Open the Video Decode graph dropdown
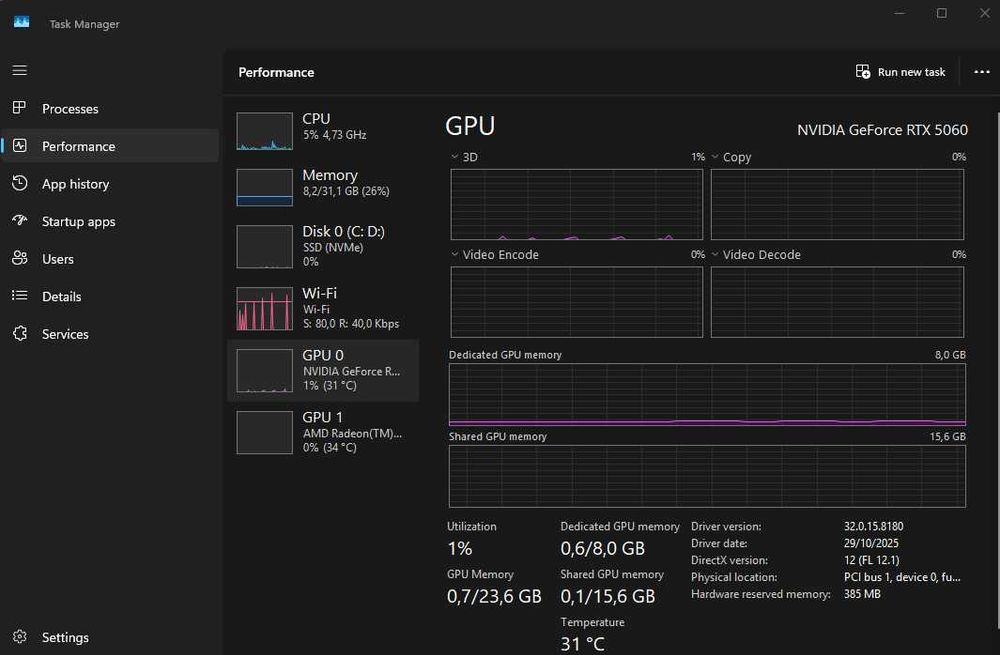Viewport: 1000px width, 655px height. point(715,255)
